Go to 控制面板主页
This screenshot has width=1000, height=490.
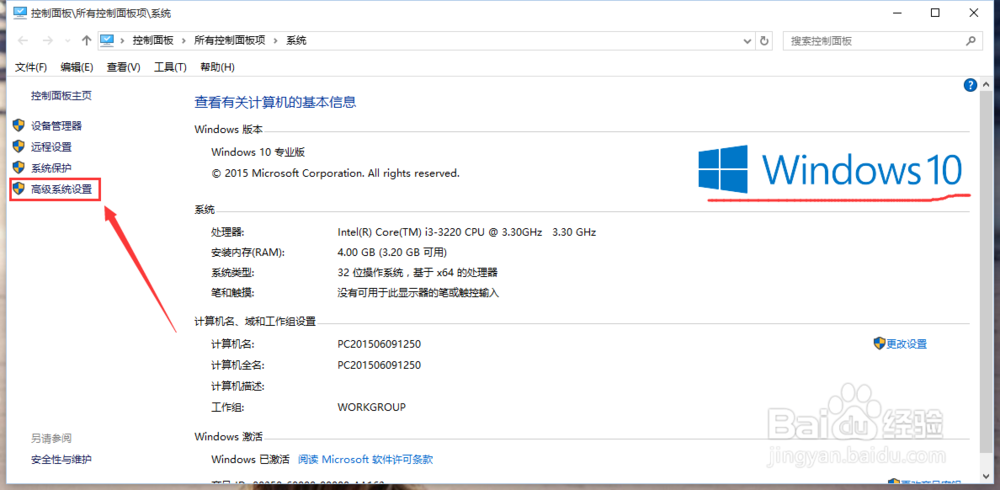coord(61,96)
